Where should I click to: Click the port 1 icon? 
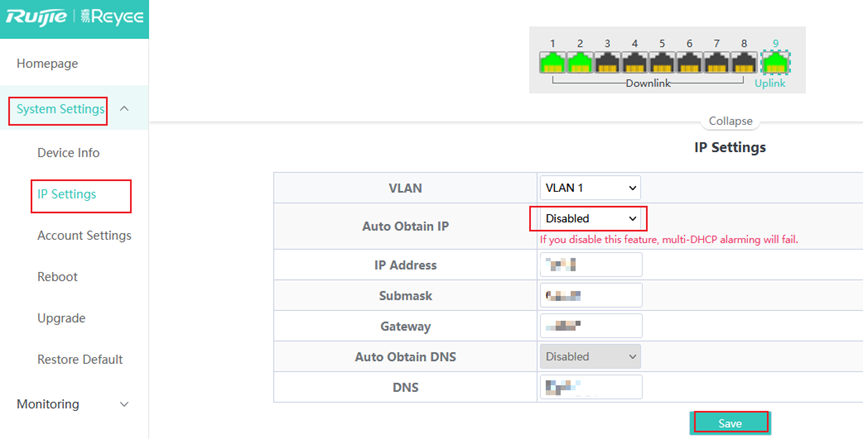click(552, 64)
